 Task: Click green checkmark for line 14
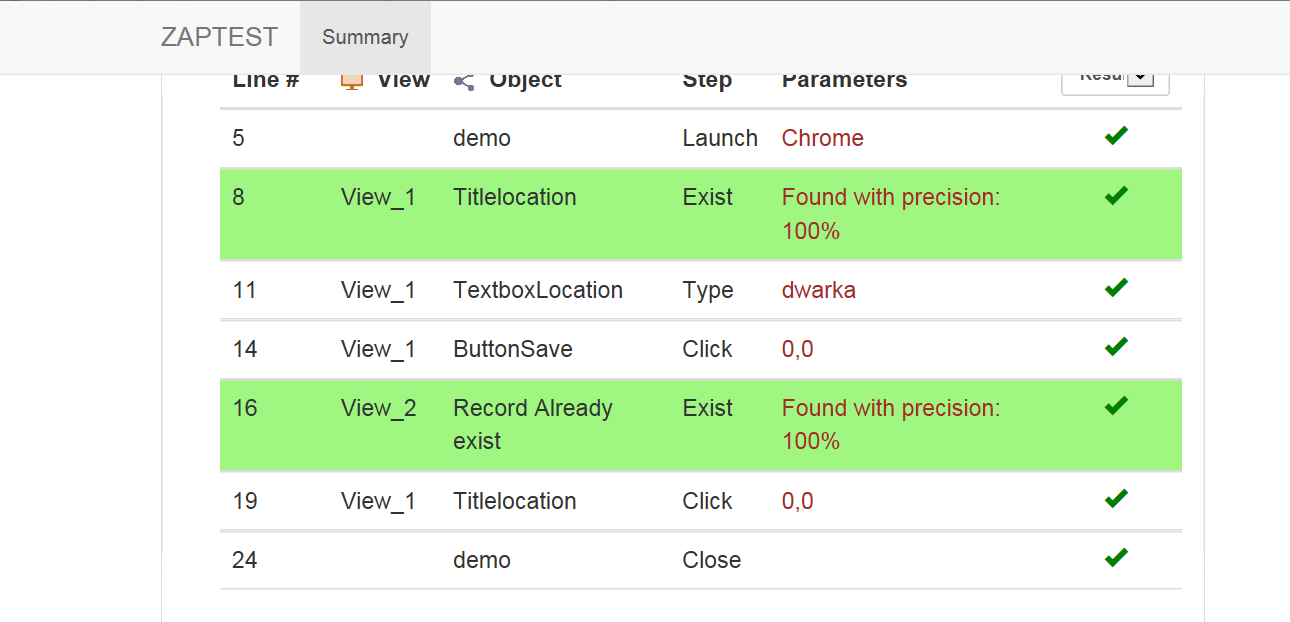coord(1116,347)
